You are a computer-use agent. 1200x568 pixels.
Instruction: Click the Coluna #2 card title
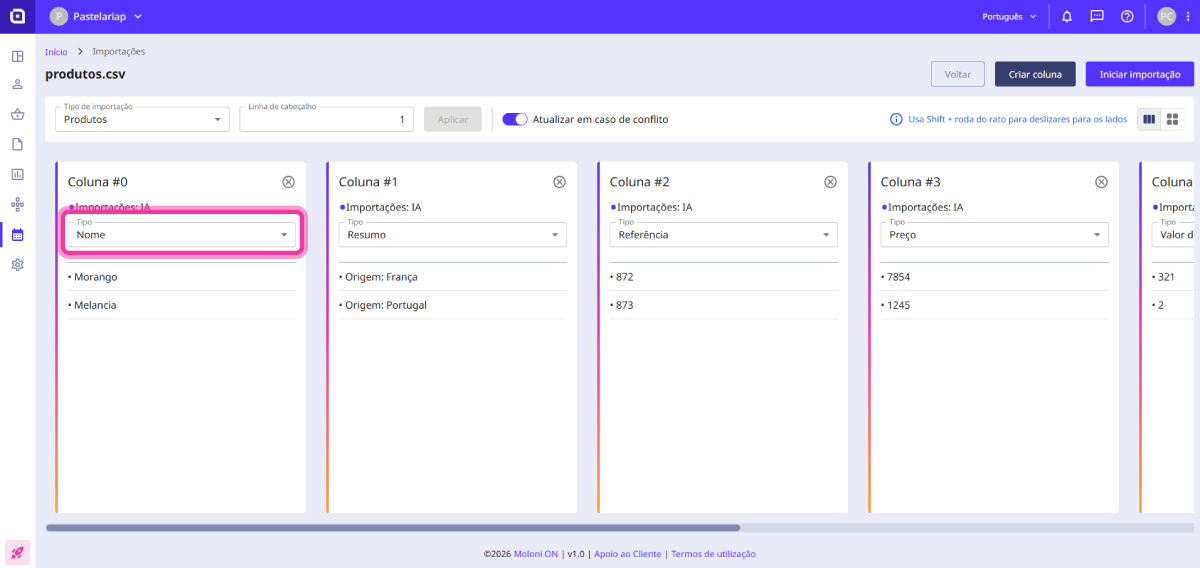click(x=640, y=182)
